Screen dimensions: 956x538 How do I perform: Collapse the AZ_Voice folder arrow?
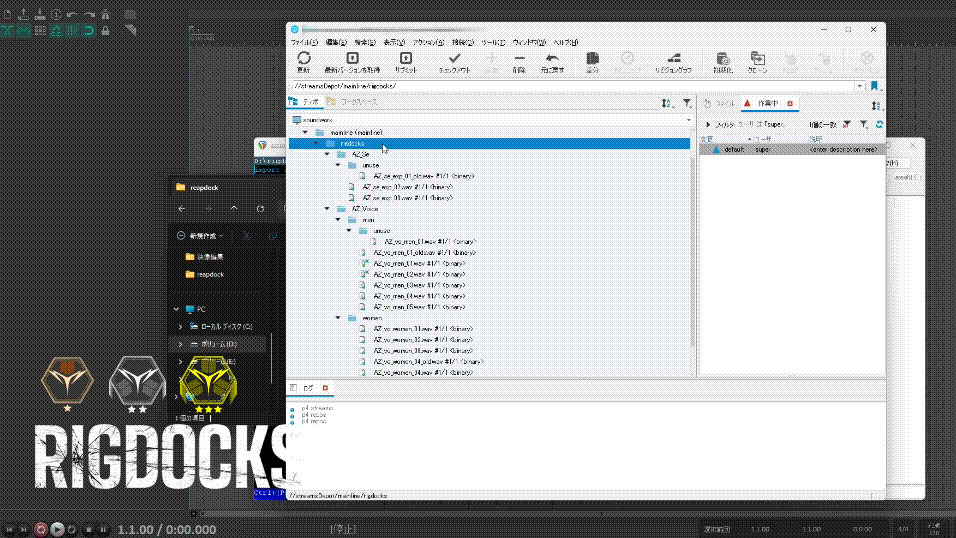(327, 209)
